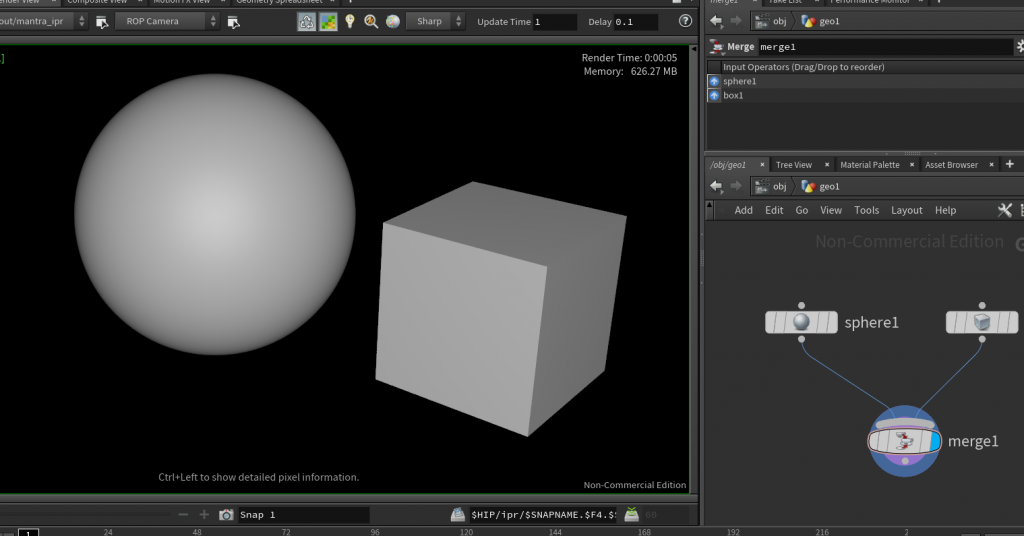The width and height of the screenshot is (1024, 536).
Task: Click the render lightbulb icon
Action: pyautogui.click(x=350, y=21)
